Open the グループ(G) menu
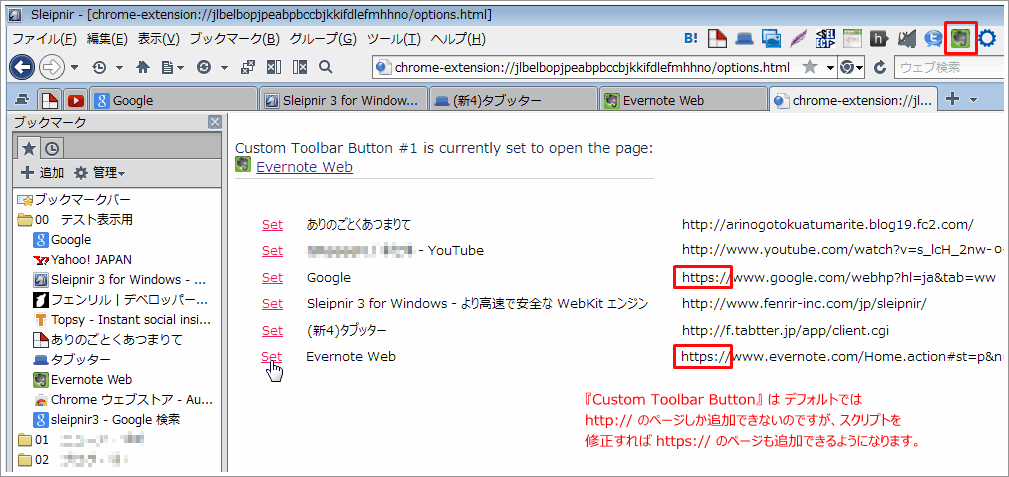 (323, 39)
